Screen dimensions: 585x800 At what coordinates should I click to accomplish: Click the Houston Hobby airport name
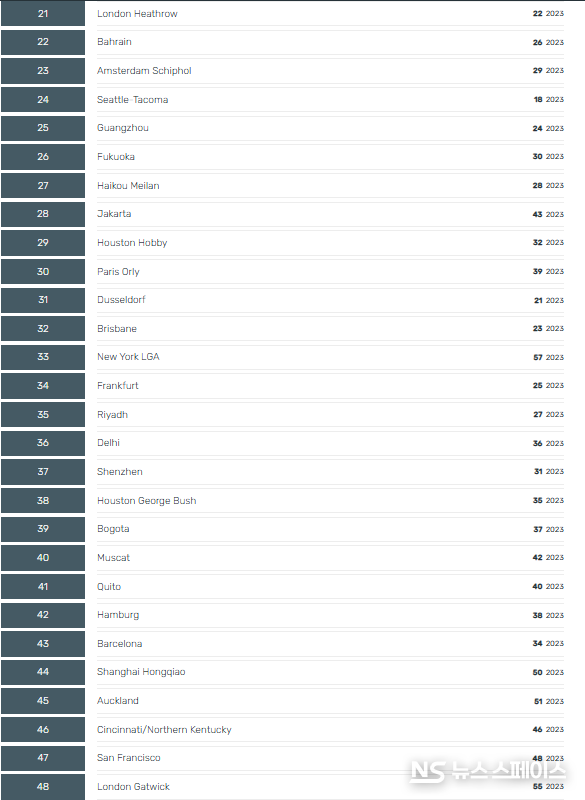[132, 243]
